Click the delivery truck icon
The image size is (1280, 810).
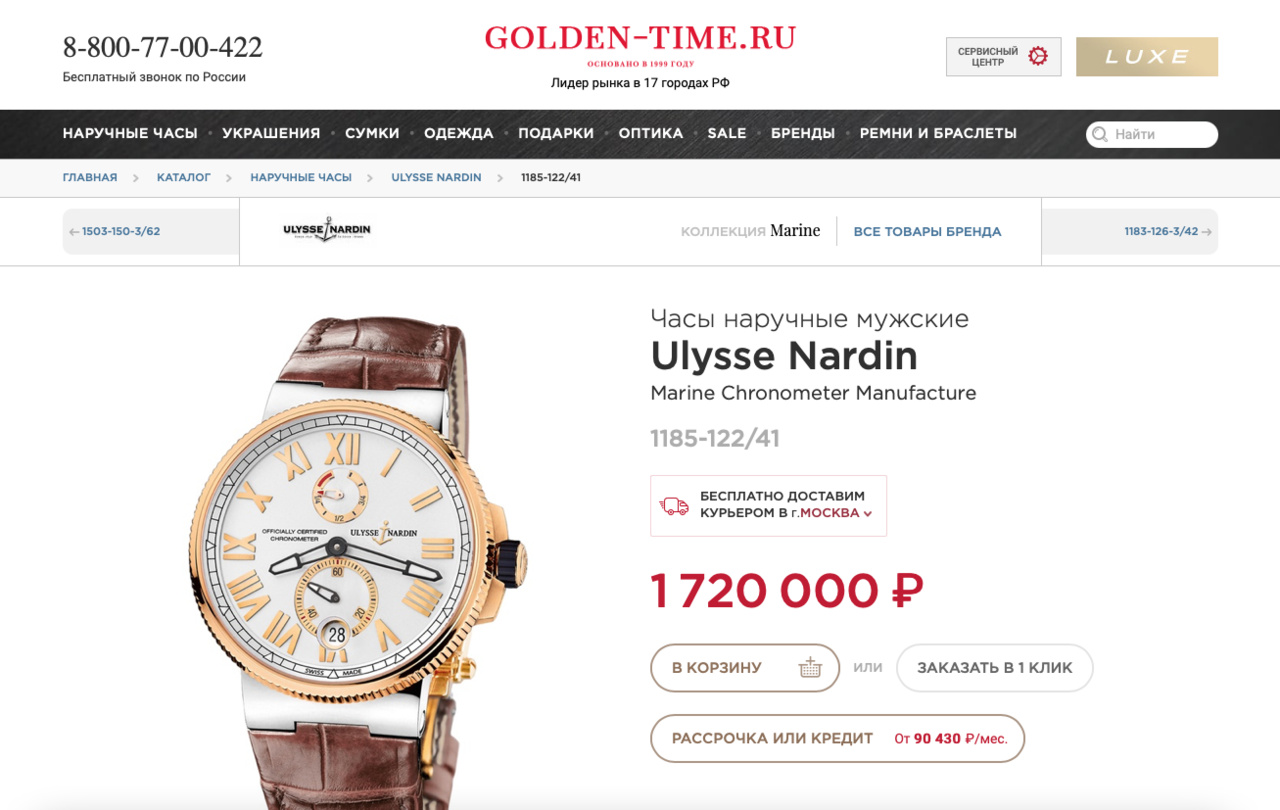coord(675,506)
